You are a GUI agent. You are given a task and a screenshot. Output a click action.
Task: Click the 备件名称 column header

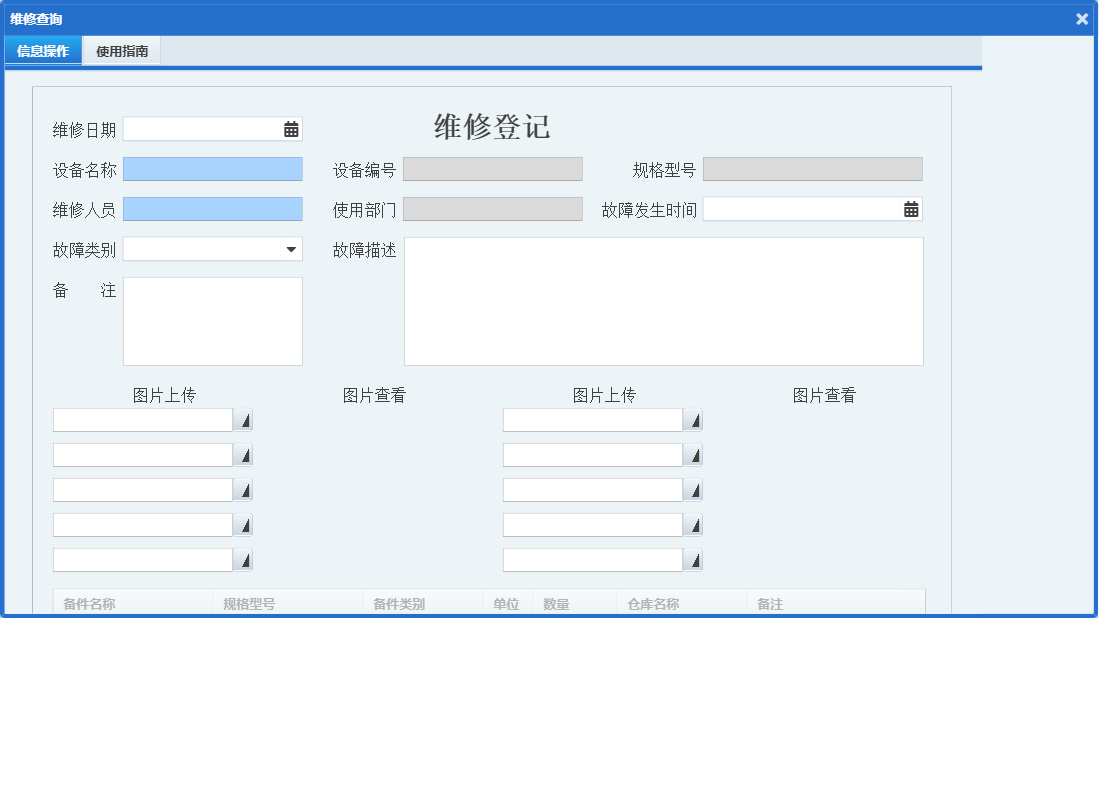(x=90, y=603)
